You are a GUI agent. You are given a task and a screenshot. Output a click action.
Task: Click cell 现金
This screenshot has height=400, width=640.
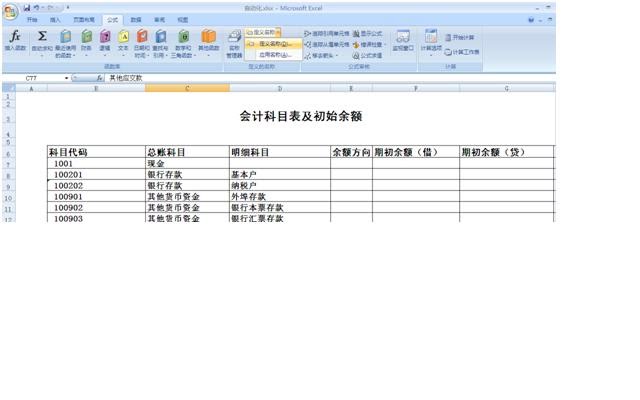187,164
